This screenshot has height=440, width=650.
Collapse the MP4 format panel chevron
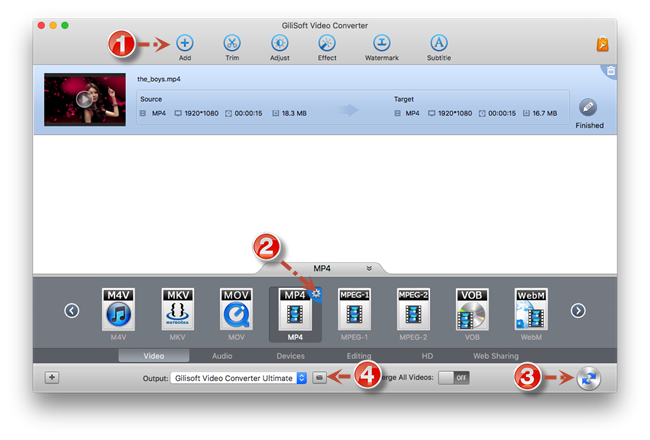tap(370, 268)
